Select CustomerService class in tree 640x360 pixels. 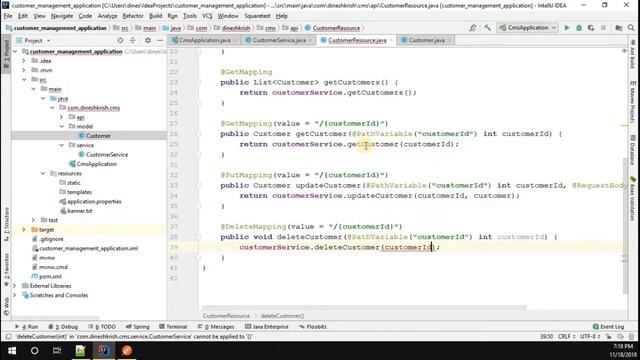click(107, 155)
